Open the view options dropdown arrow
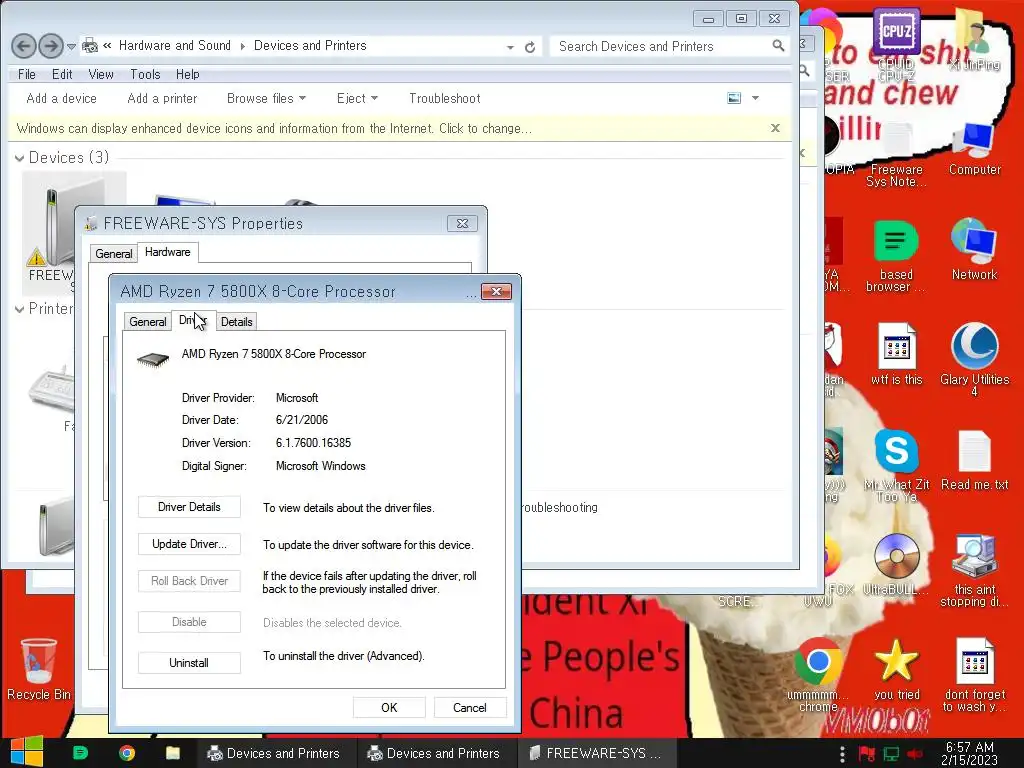 click(756, 99)
